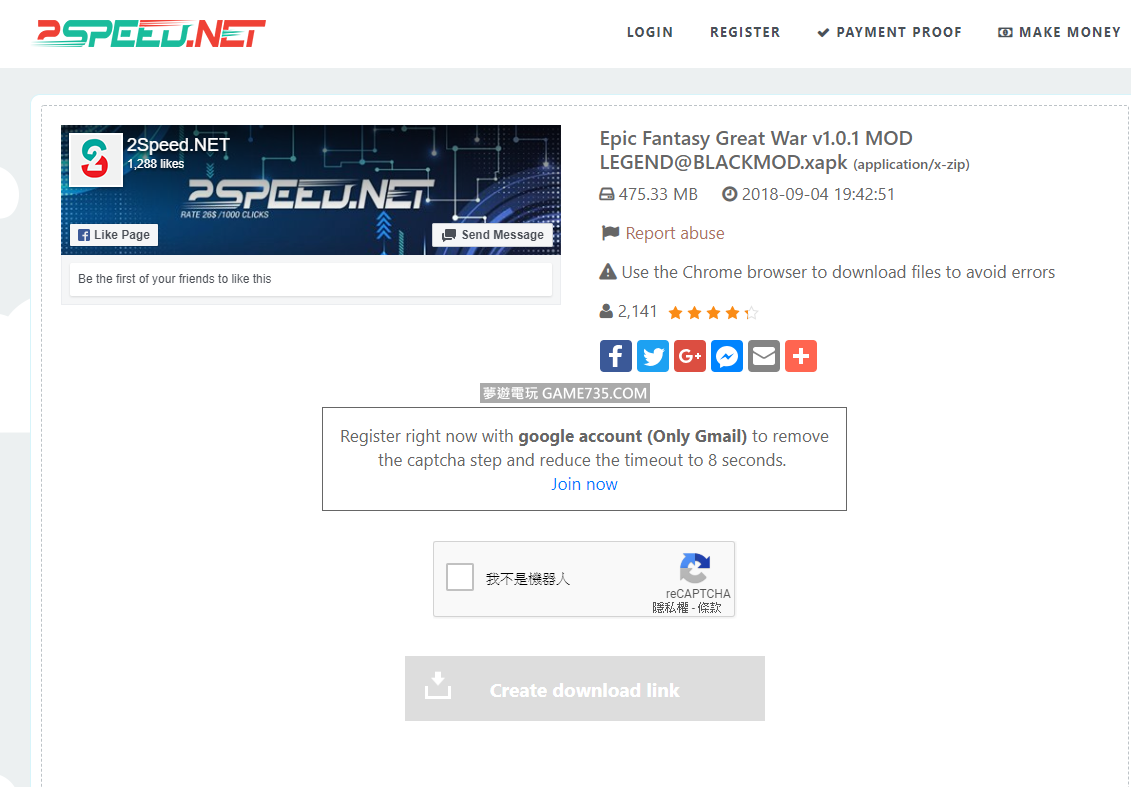Image resolution: width=1131 pixels, height=787 pixels.
Task: Go to REGISTER page
Action: click(x=744, y=32)
